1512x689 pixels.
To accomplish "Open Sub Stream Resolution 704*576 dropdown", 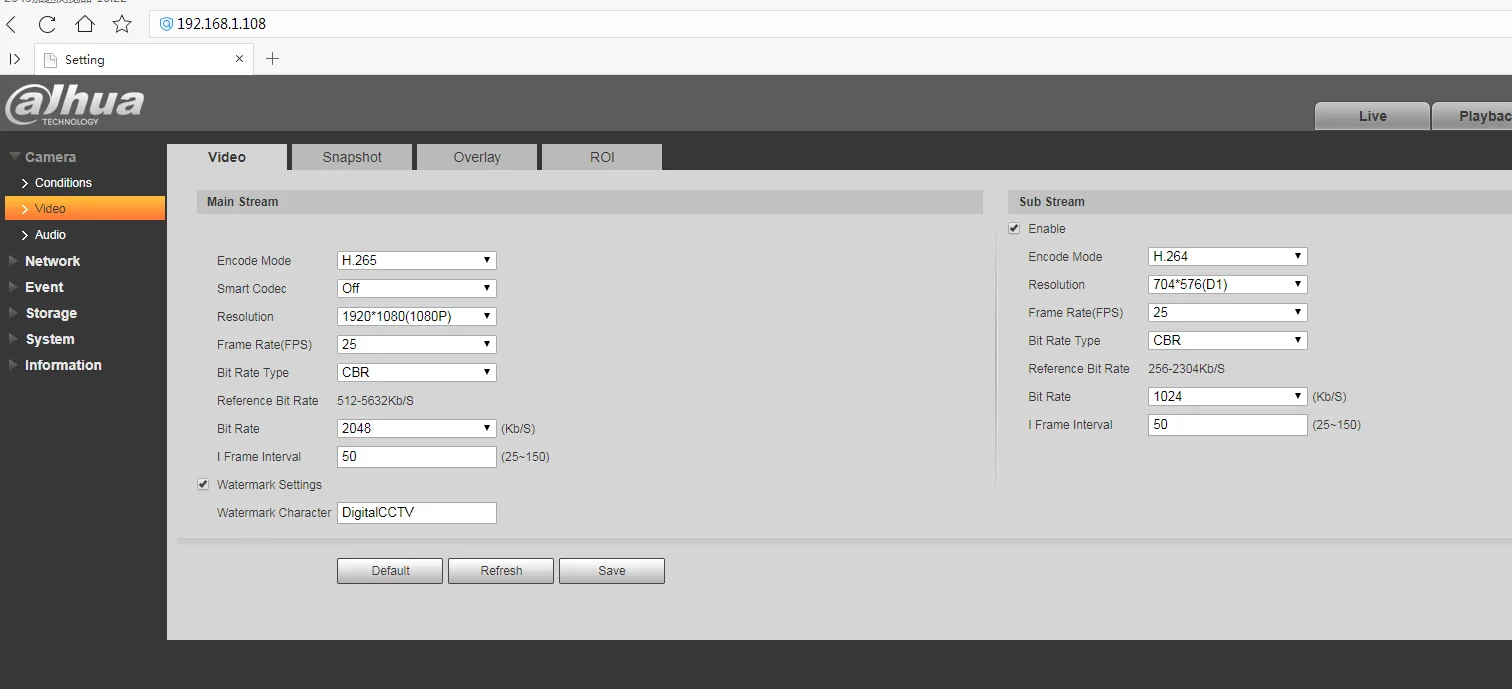I will (1228, 284).
